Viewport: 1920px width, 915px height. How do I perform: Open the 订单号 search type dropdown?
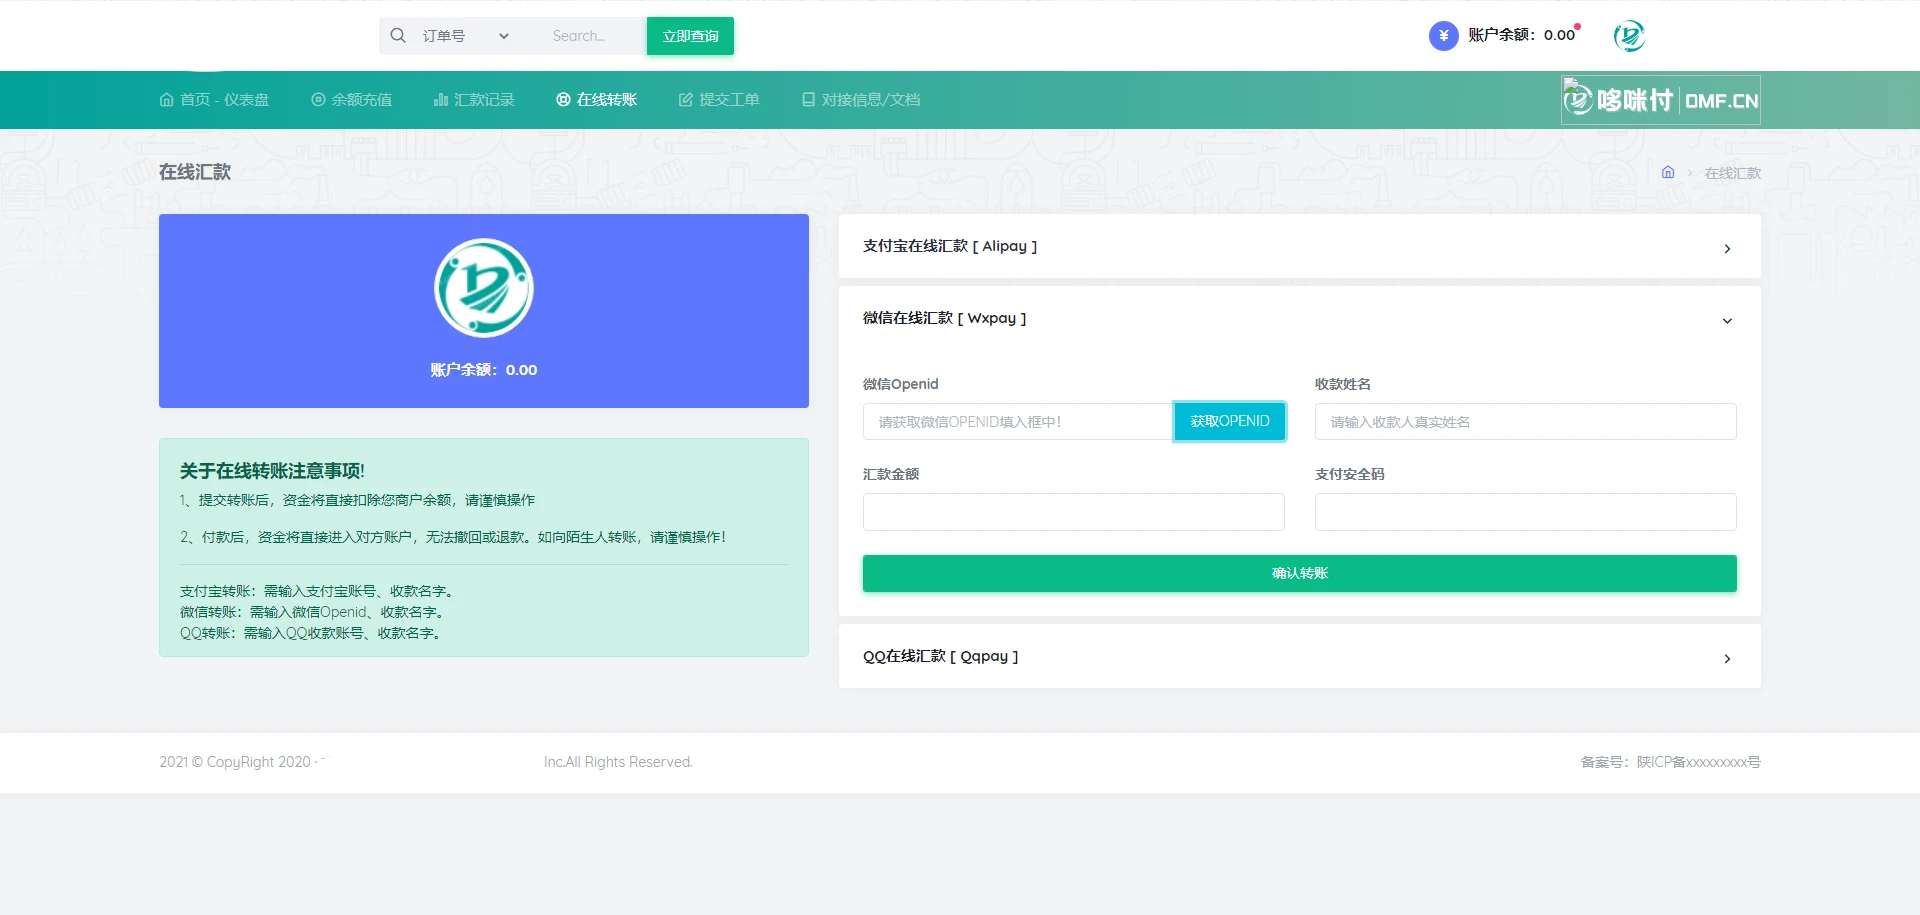pos(465,36)
